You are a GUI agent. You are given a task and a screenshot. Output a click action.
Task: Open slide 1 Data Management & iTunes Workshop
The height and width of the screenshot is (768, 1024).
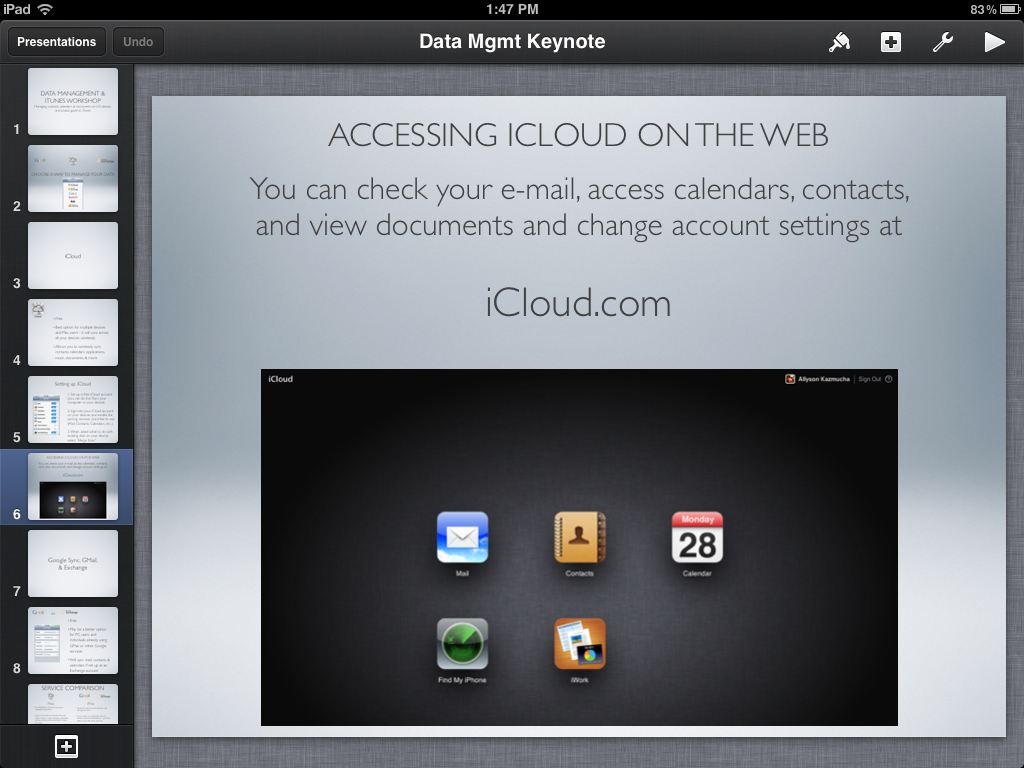click(72, 101)
